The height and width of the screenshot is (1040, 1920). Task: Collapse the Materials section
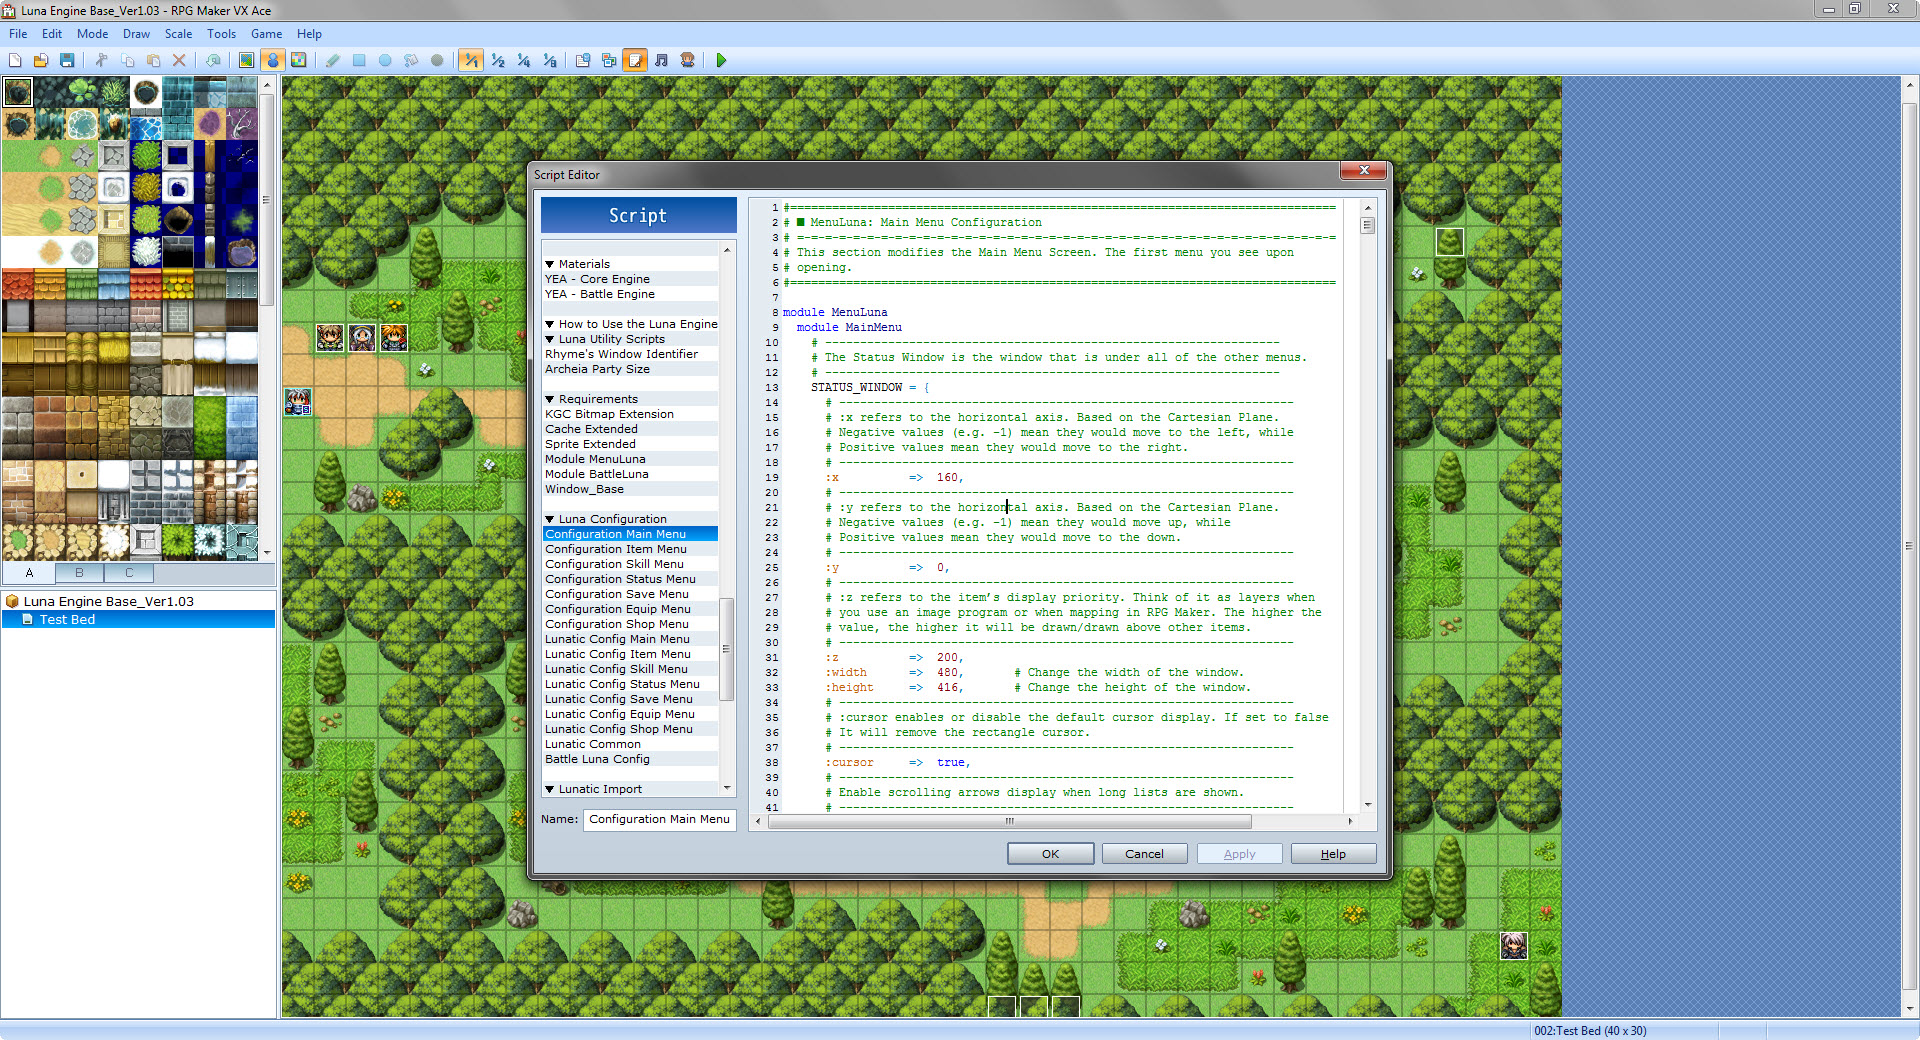(551, 263)
